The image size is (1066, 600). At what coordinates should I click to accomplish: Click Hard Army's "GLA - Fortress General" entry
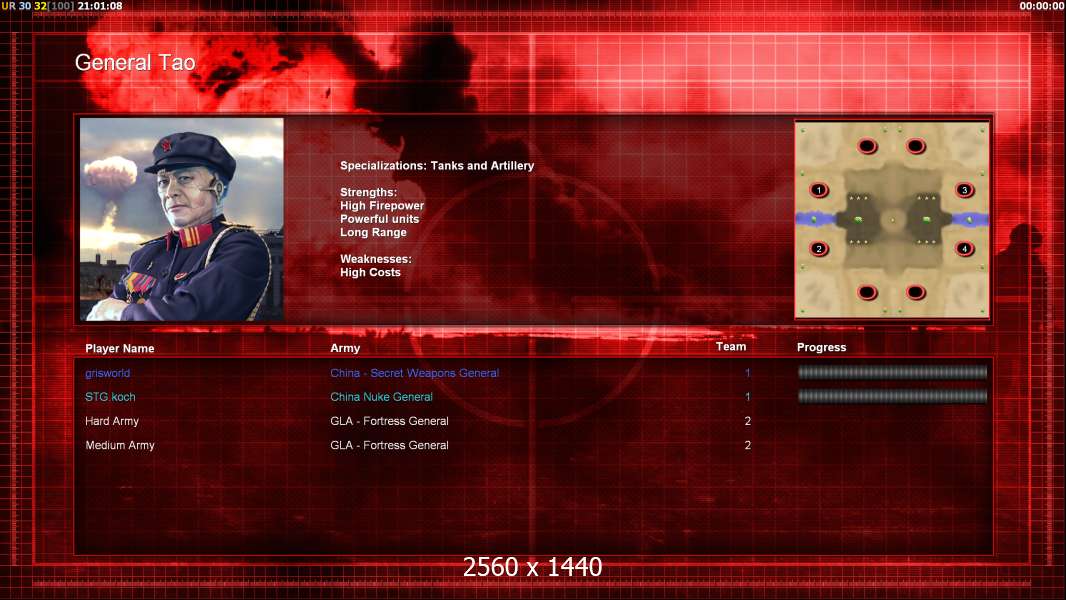point(390,421)
